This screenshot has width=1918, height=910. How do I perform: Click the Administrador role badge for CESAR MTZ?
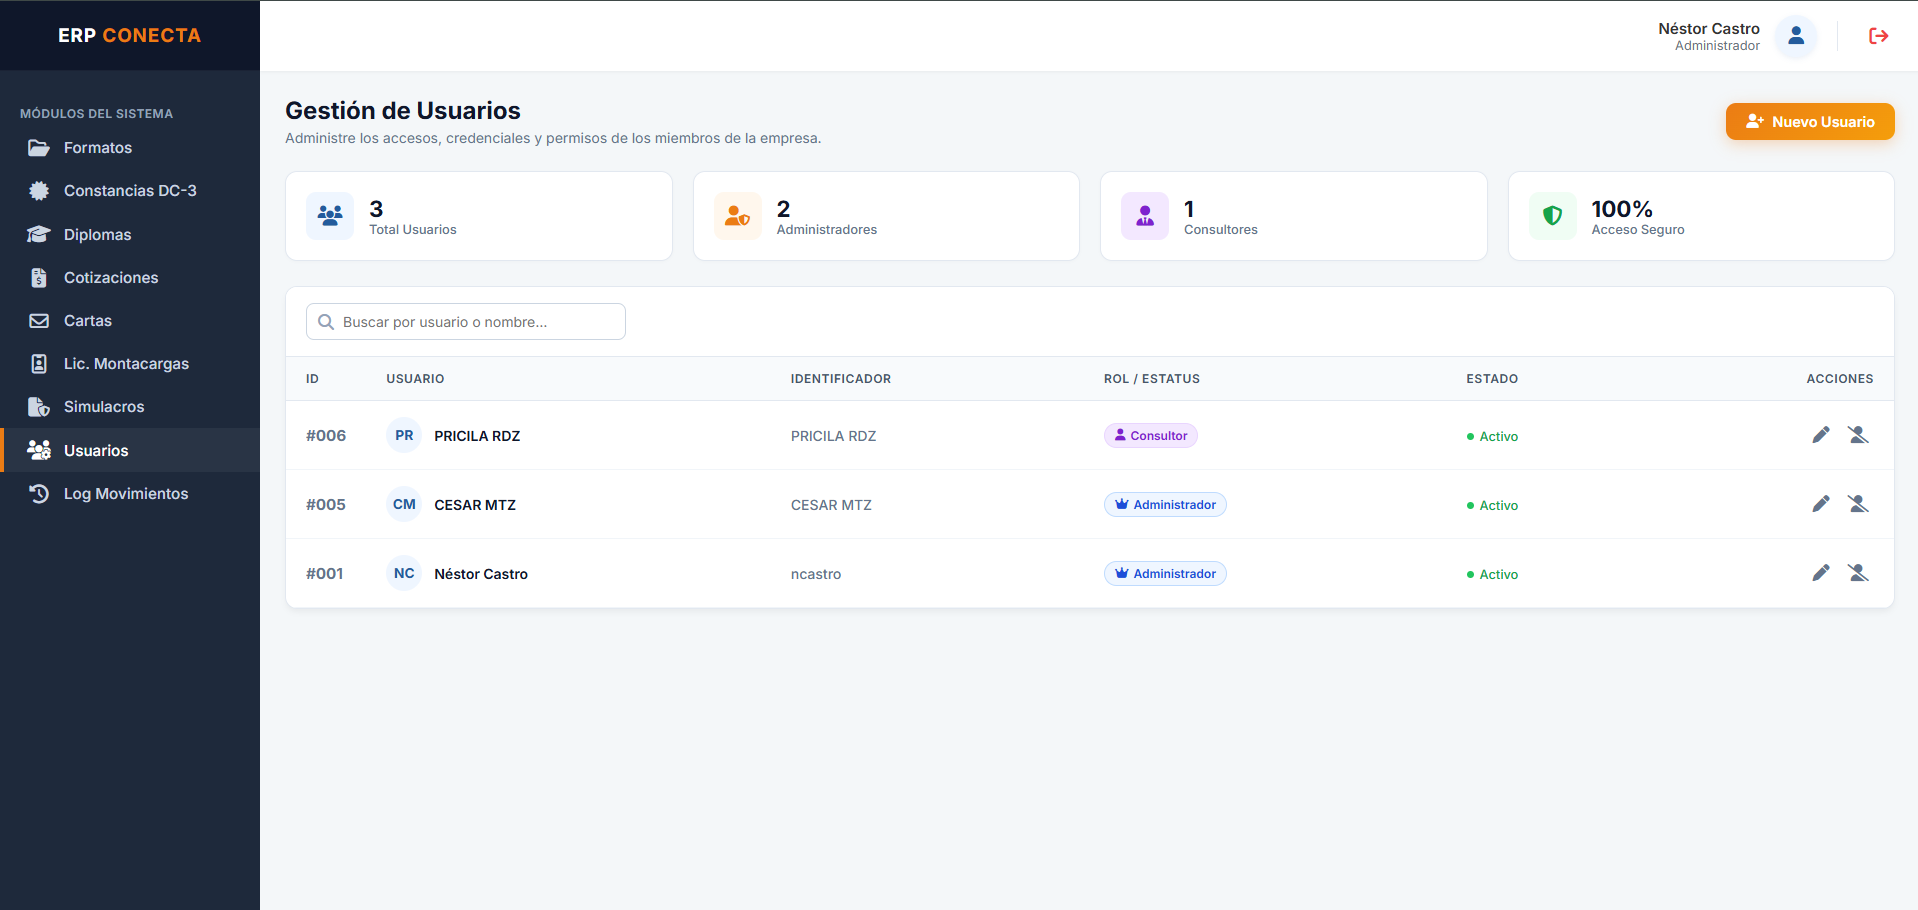pos(1165,505)
